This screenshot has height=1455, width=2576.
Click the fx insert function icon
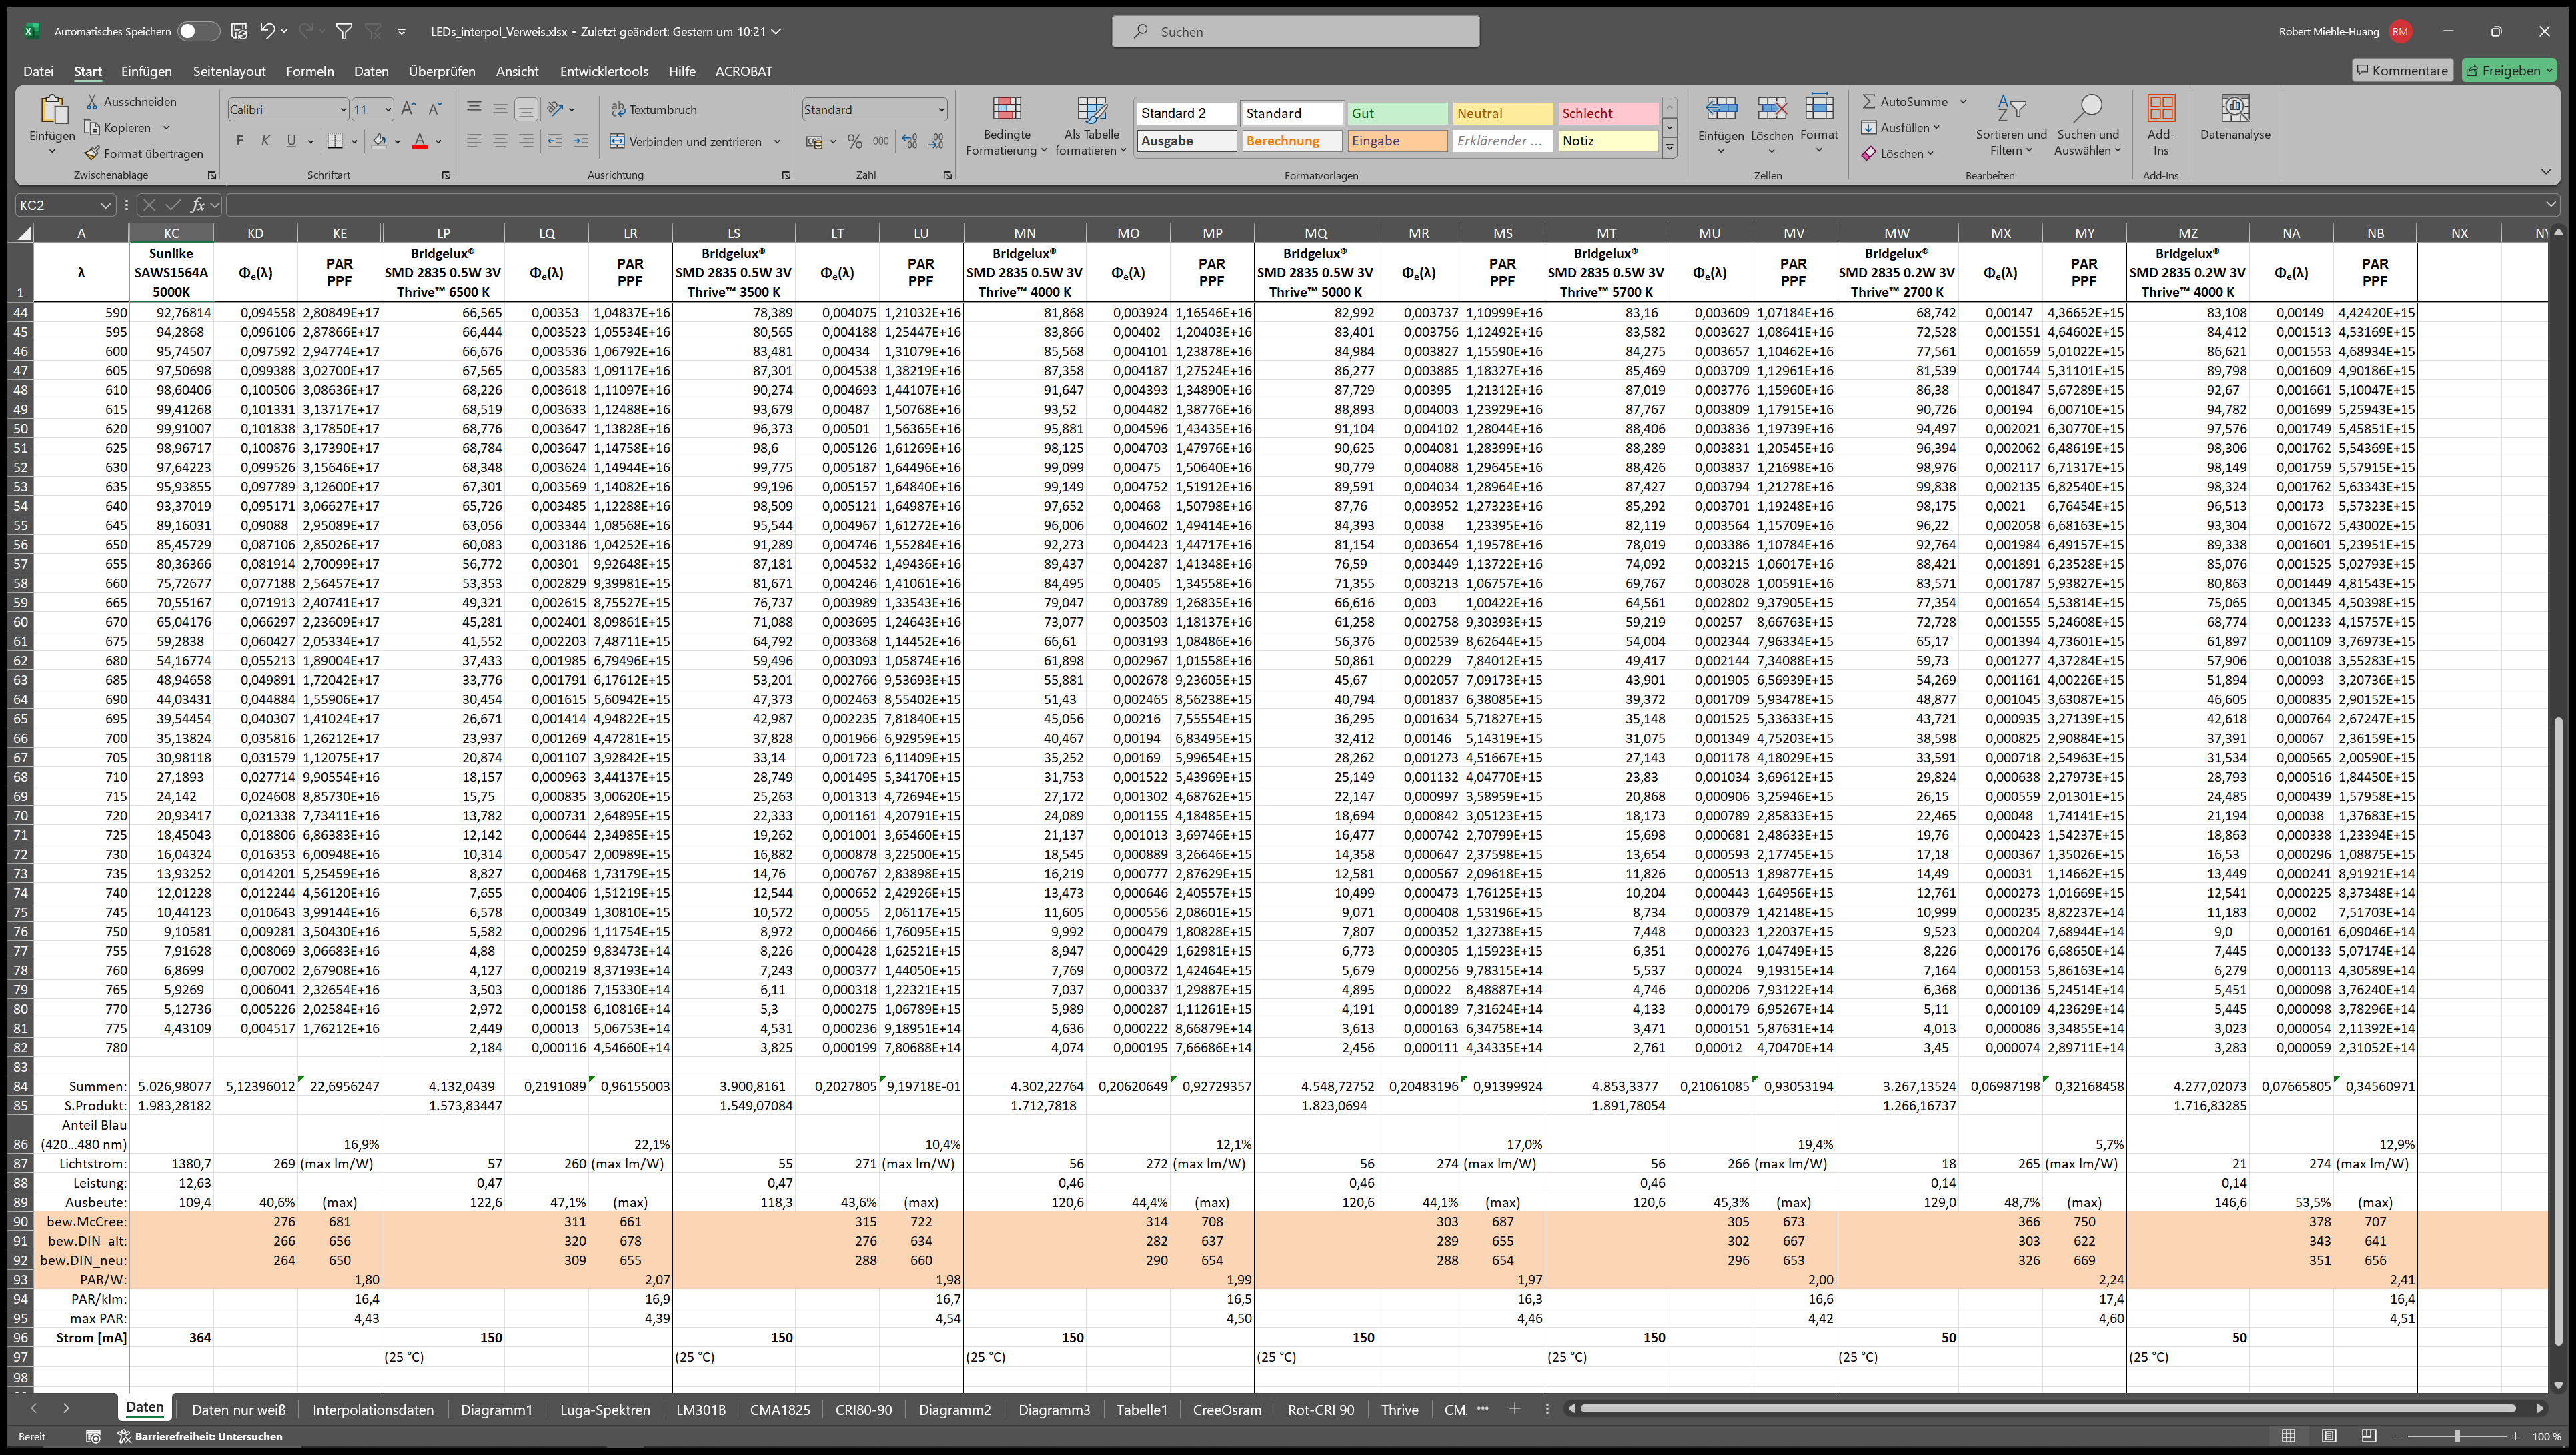(x=198, y=205)
